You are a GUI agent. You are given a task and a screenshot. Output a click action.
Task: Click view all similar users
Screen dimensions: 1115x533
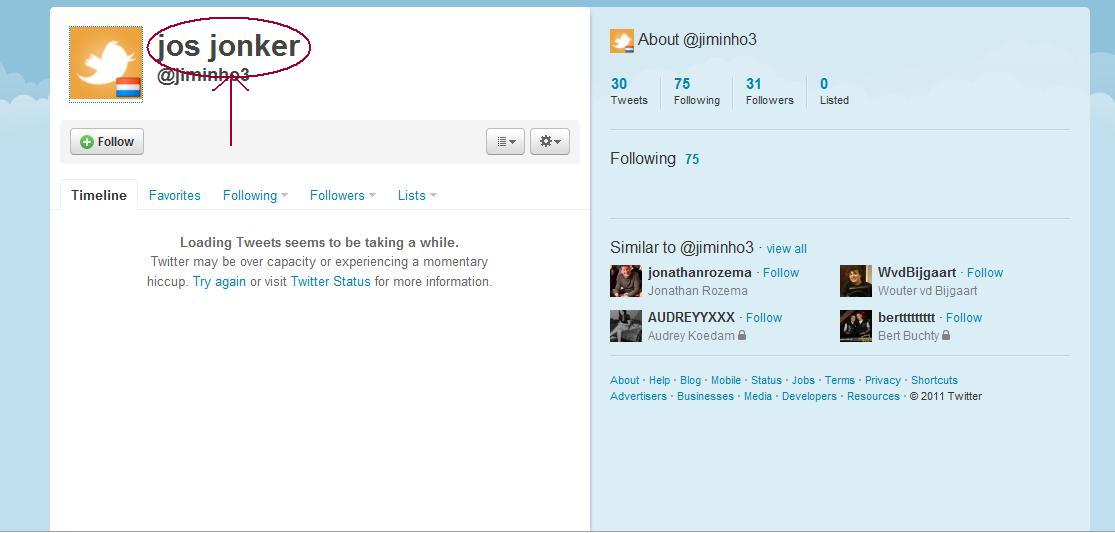[786, 249]
